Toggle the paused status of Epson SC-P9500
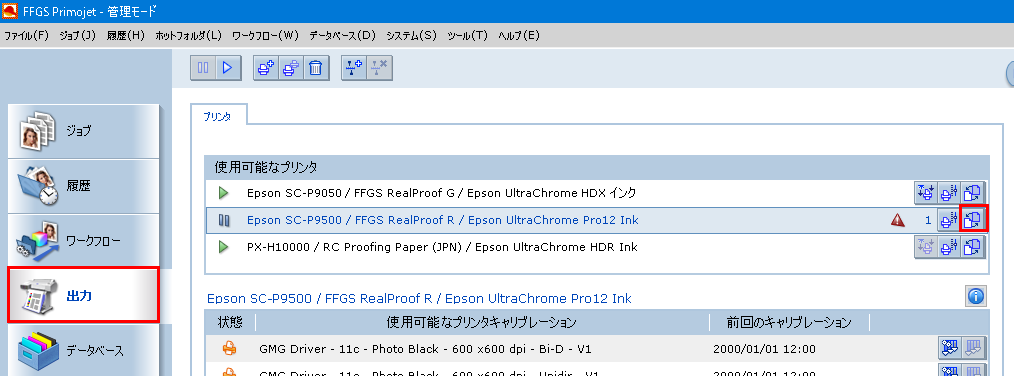 point(224,220)
